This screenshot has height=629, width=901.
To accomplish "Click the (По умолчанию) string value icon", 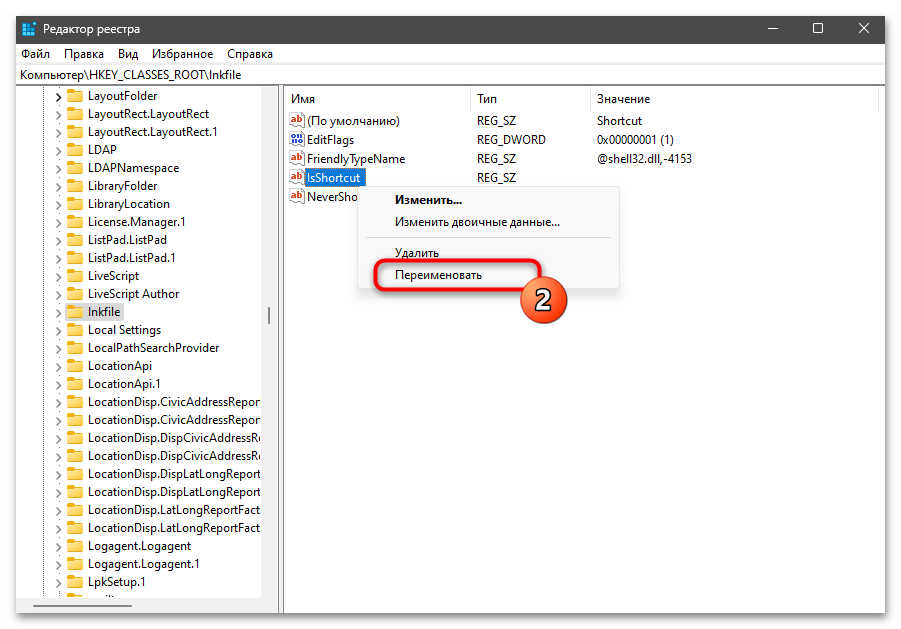I will click(x=296, y=121).
